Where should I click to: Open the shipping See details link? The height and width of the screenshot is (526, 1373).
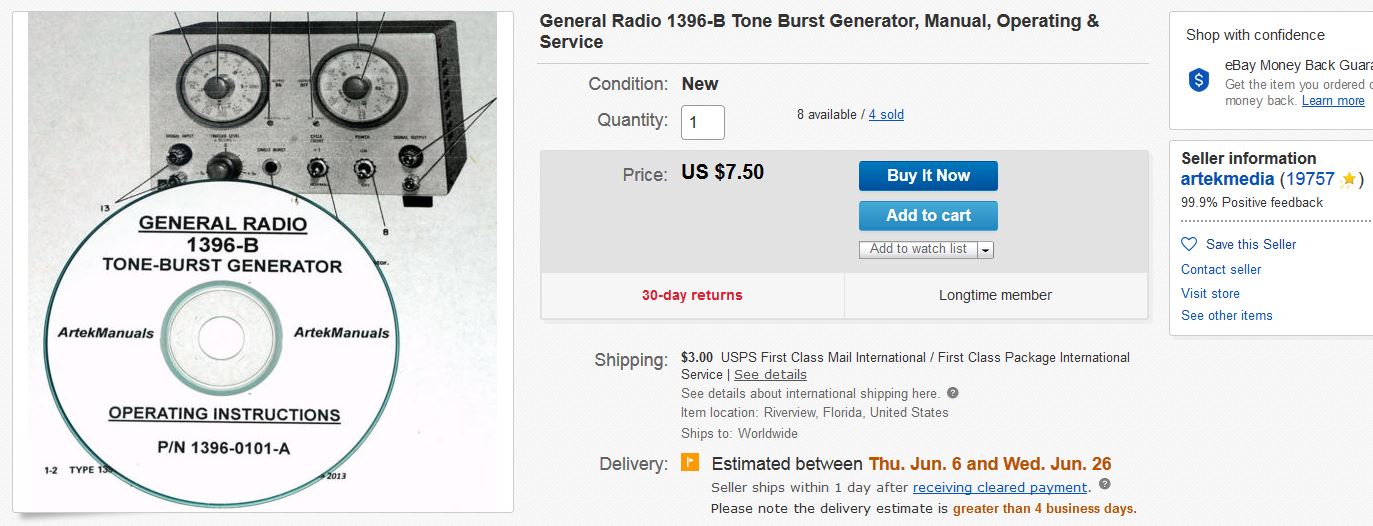click(x=770, y=374)
